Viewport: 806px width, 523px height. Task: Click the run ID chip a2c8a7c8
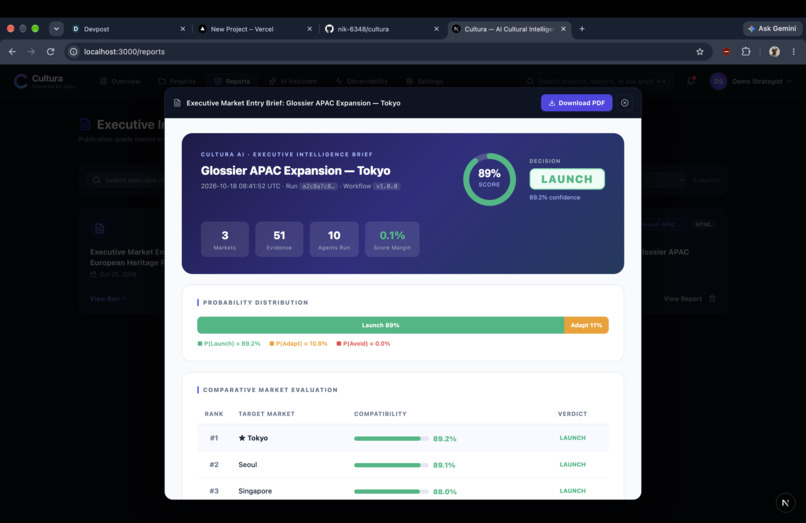point(318,186)
